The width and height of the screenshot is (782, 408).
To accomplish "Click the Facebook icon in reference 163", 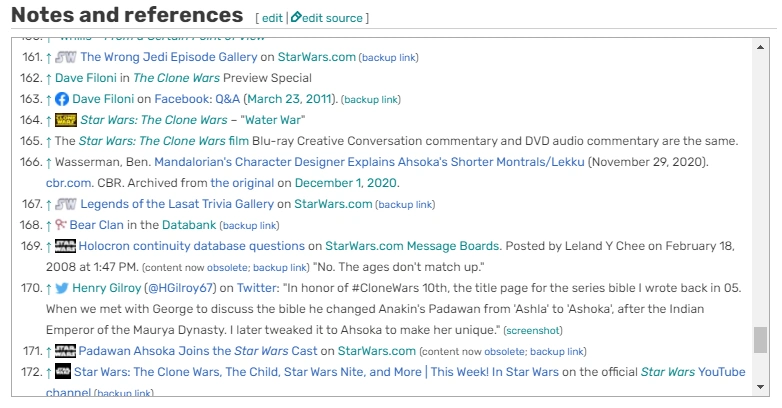I will 62,99.
